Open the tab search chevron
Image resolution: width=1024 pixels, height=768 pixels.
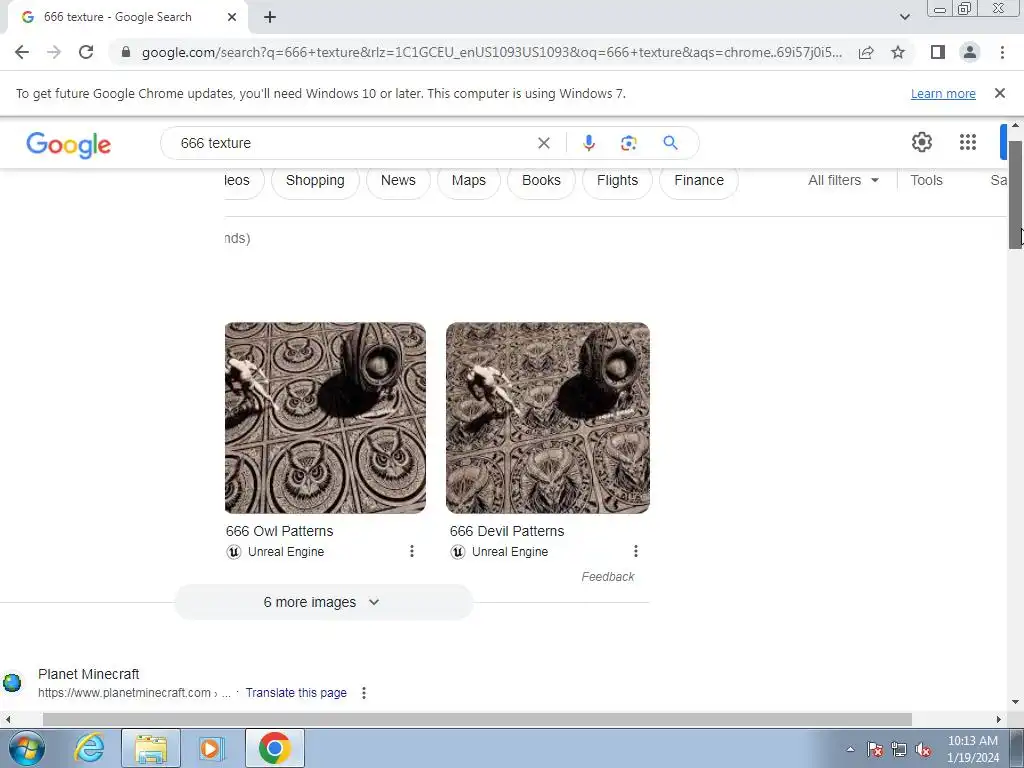coord(904,17)
